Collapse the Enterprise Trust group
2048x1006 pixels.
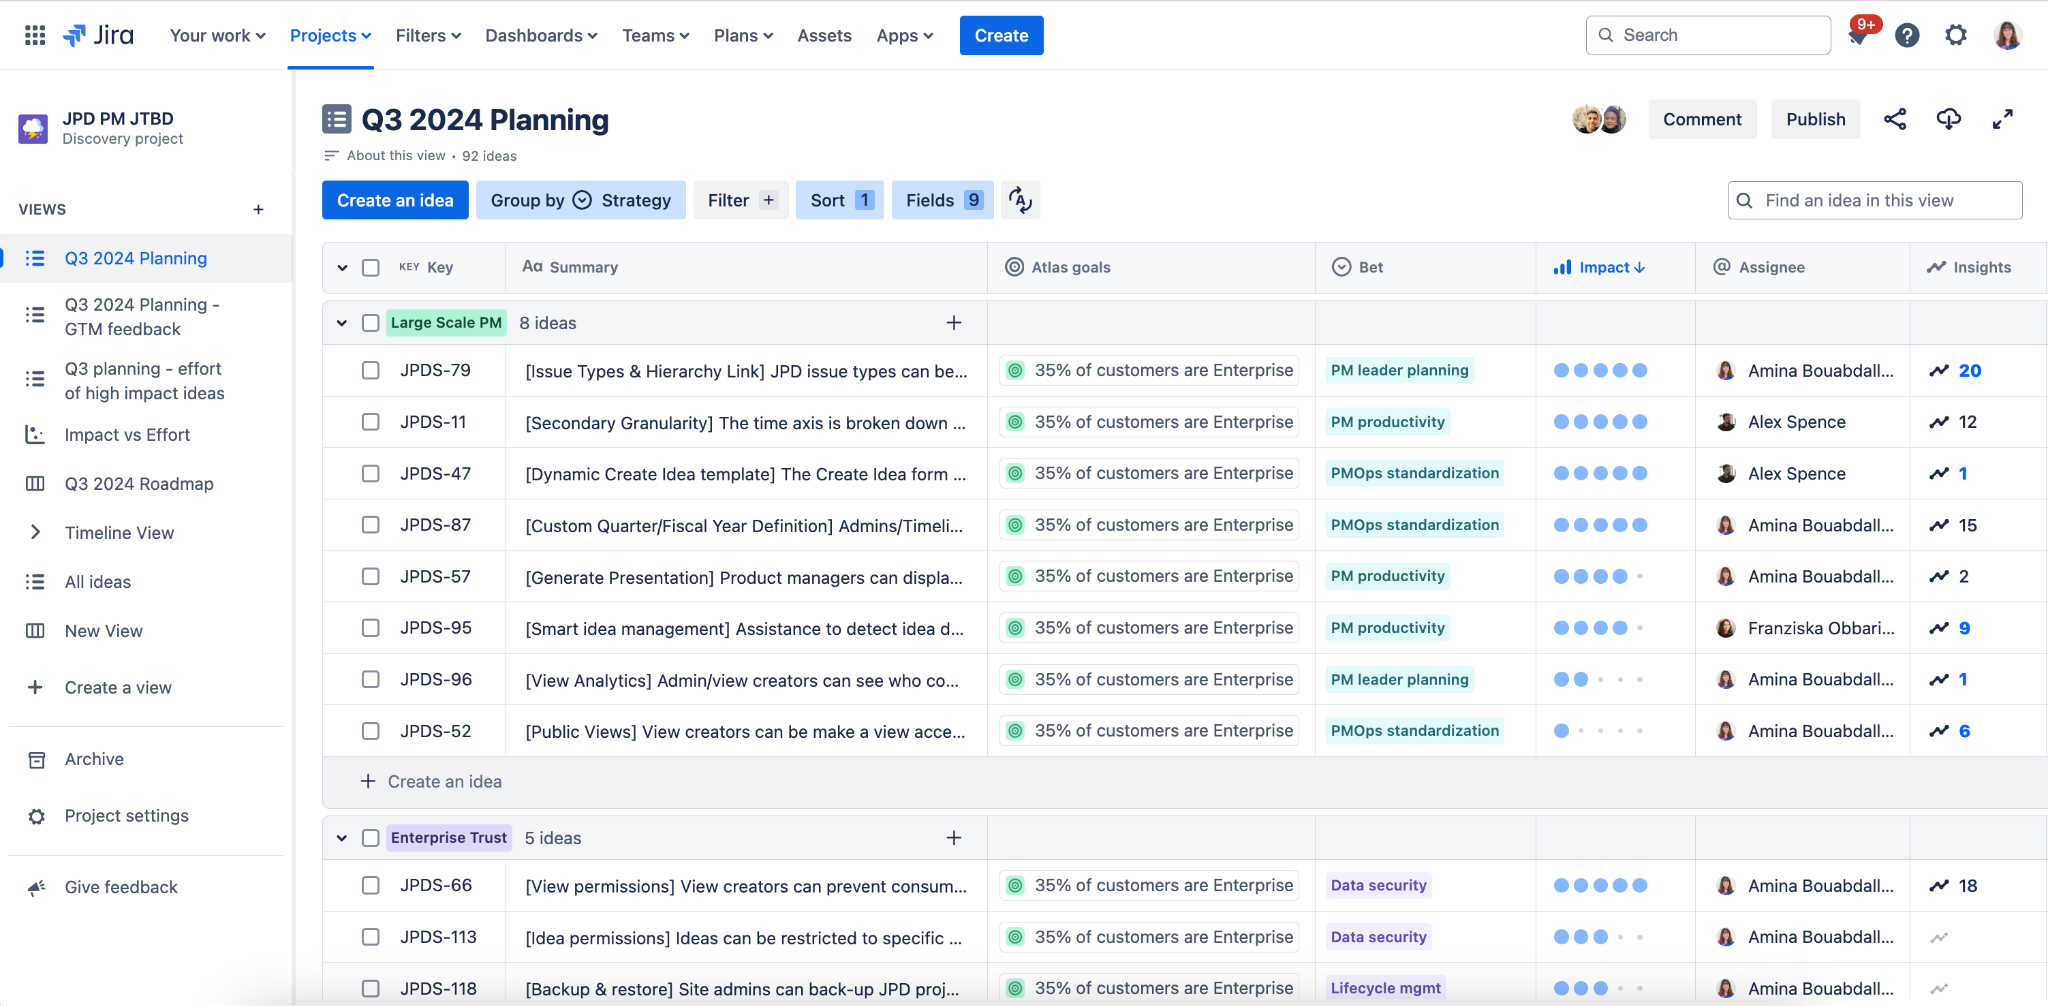click(x=342, y=838)
